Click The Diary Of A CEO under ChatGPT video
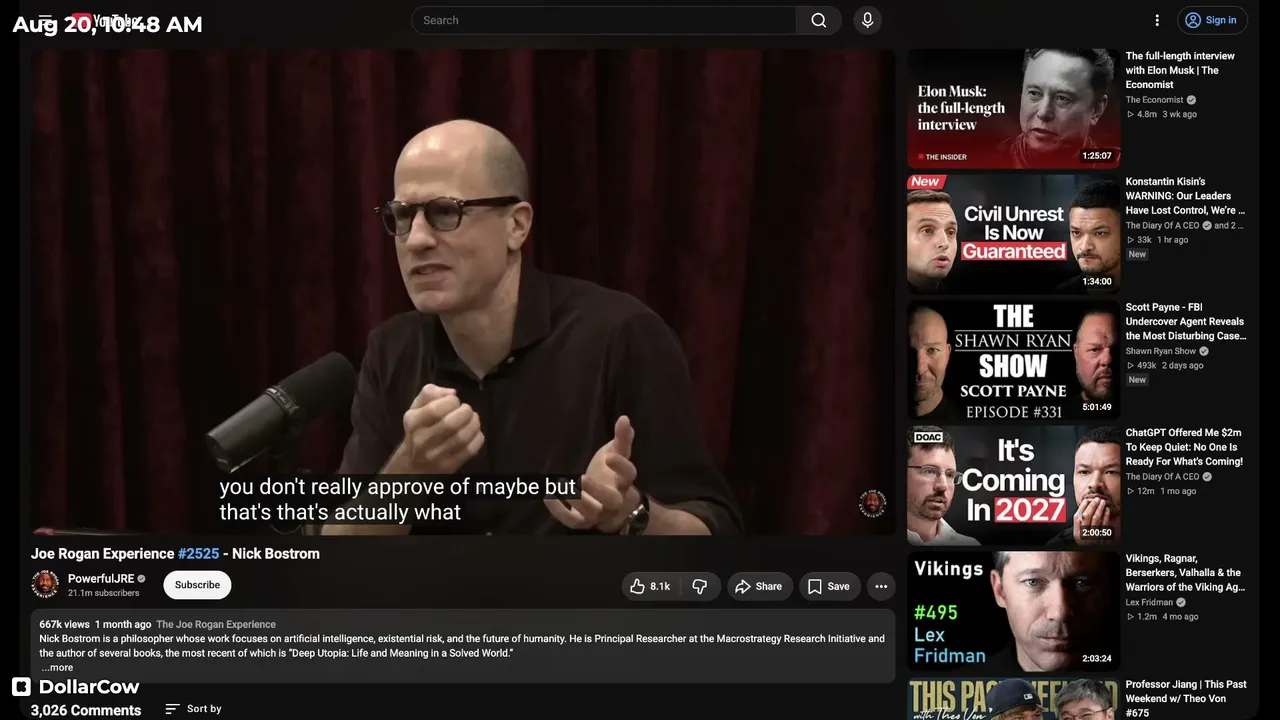Image resolution: width=1280 pixels, height=720 pixels. click(1162, 477)
